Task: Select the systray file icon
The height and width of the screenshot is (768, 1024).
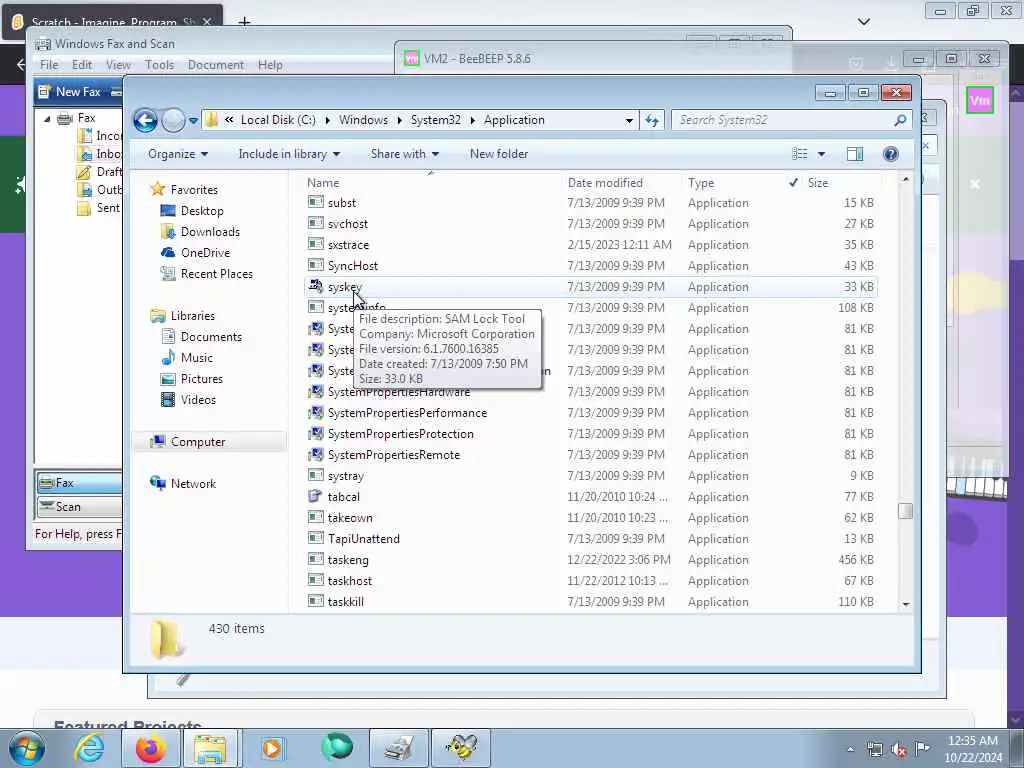Action: tap(315, 475)
